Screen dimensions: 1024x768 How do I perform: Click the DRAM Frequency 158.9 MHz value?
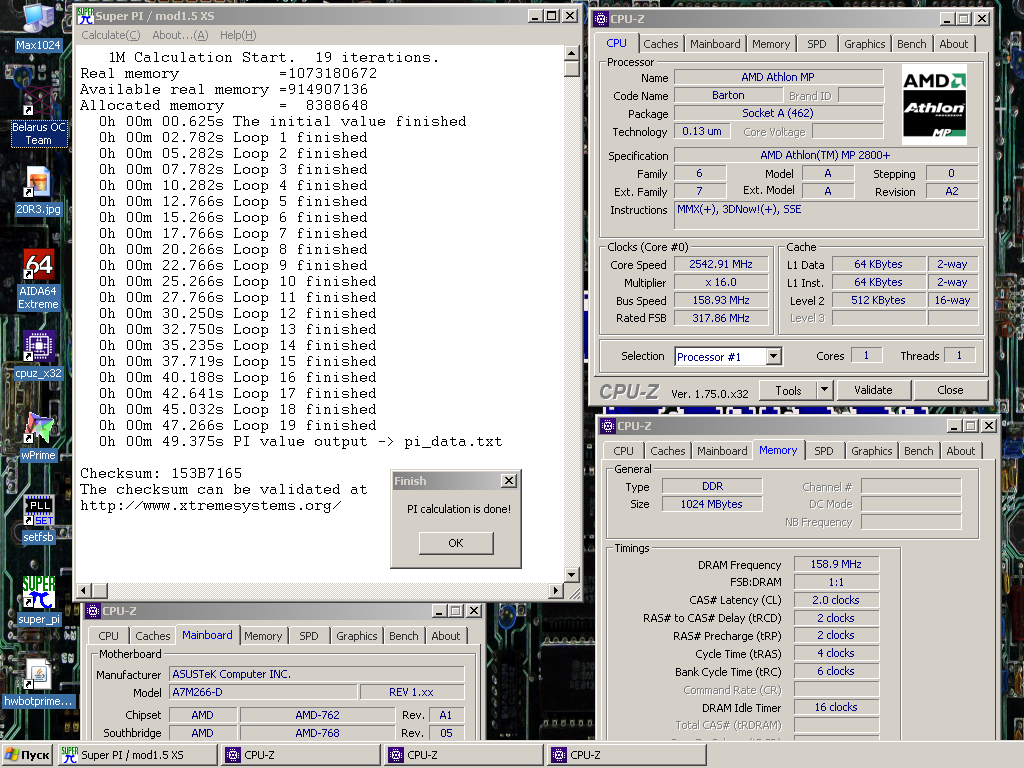pyautogui.click(x=836, y=564)
